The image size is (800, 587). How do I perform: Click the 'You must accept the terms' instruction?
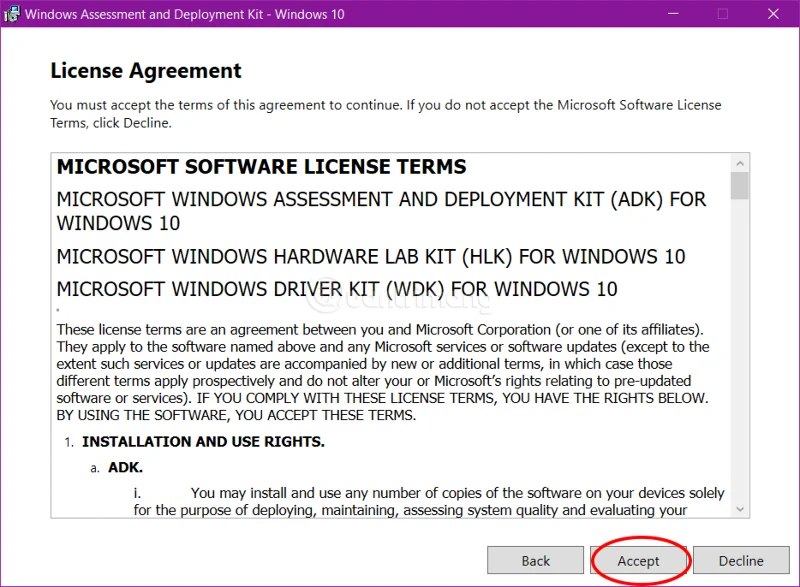click(386, 114)
